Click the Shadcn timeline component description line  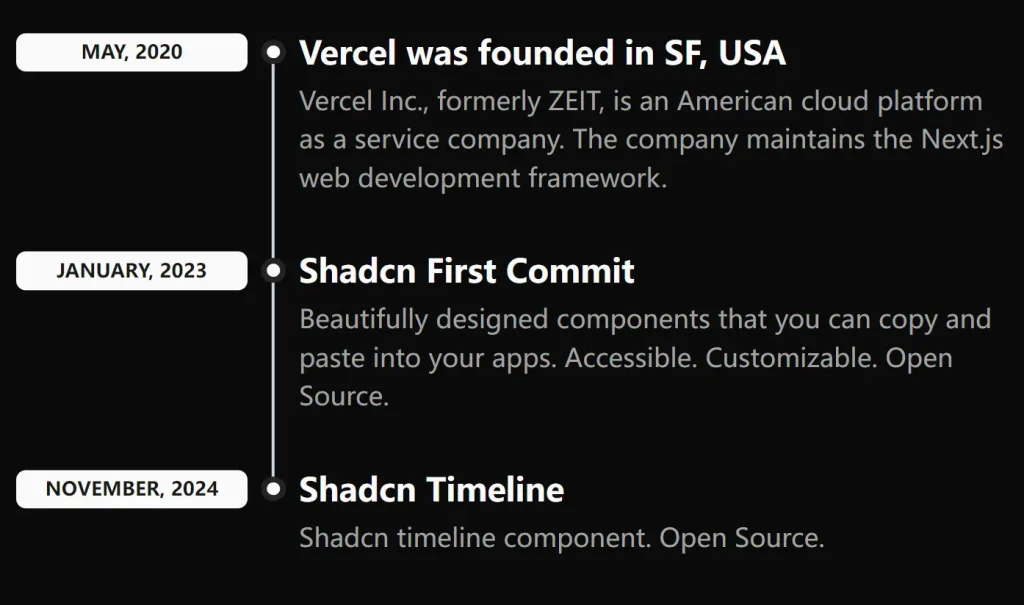561,537
